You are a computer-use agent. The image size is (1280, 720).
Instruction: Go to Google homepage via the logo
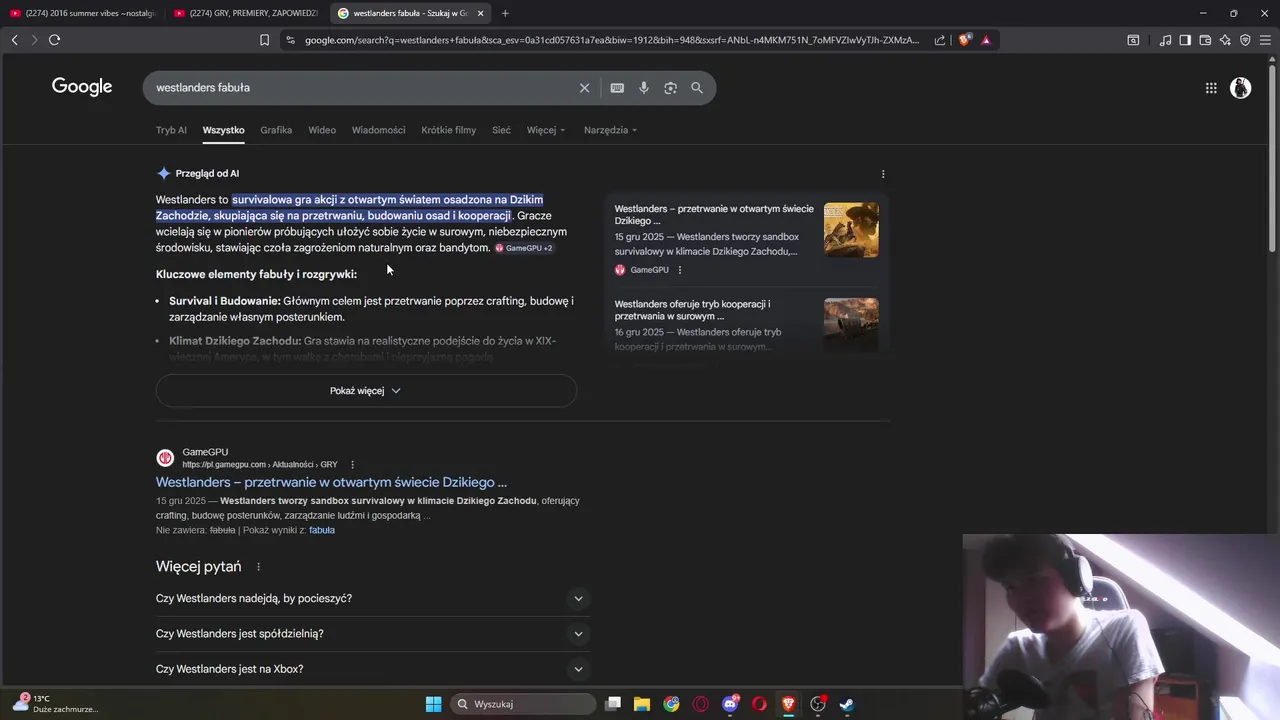coord(82,87)
